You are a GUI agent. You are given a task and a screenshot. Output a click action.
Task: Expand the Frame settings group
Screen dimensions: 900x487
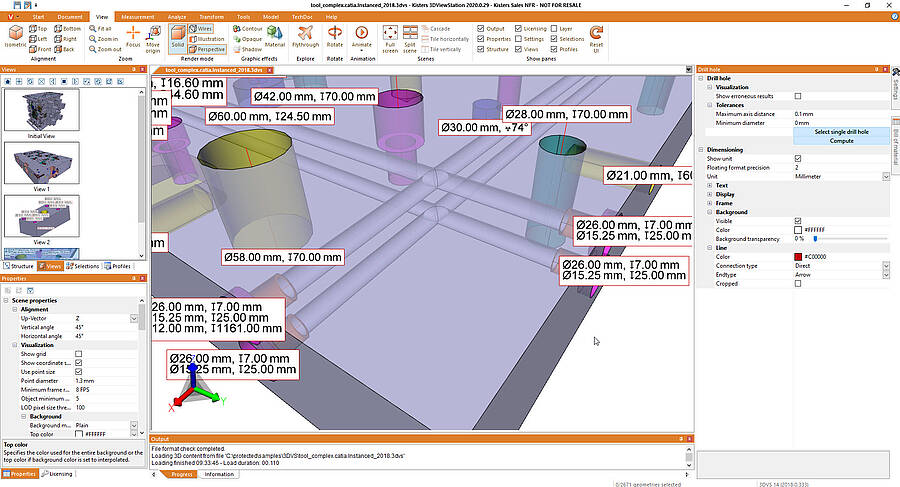click(x=709, y=203)
